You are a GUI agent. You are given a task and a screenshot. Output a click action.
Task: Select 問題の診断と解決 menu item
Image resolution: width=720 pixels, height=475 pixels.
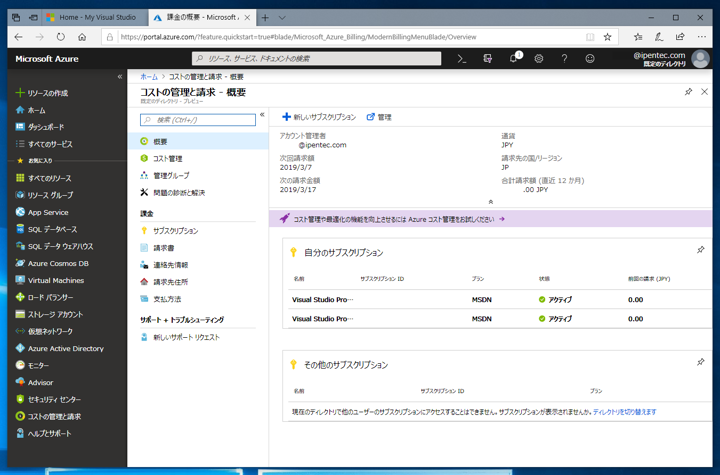[198, 192]
